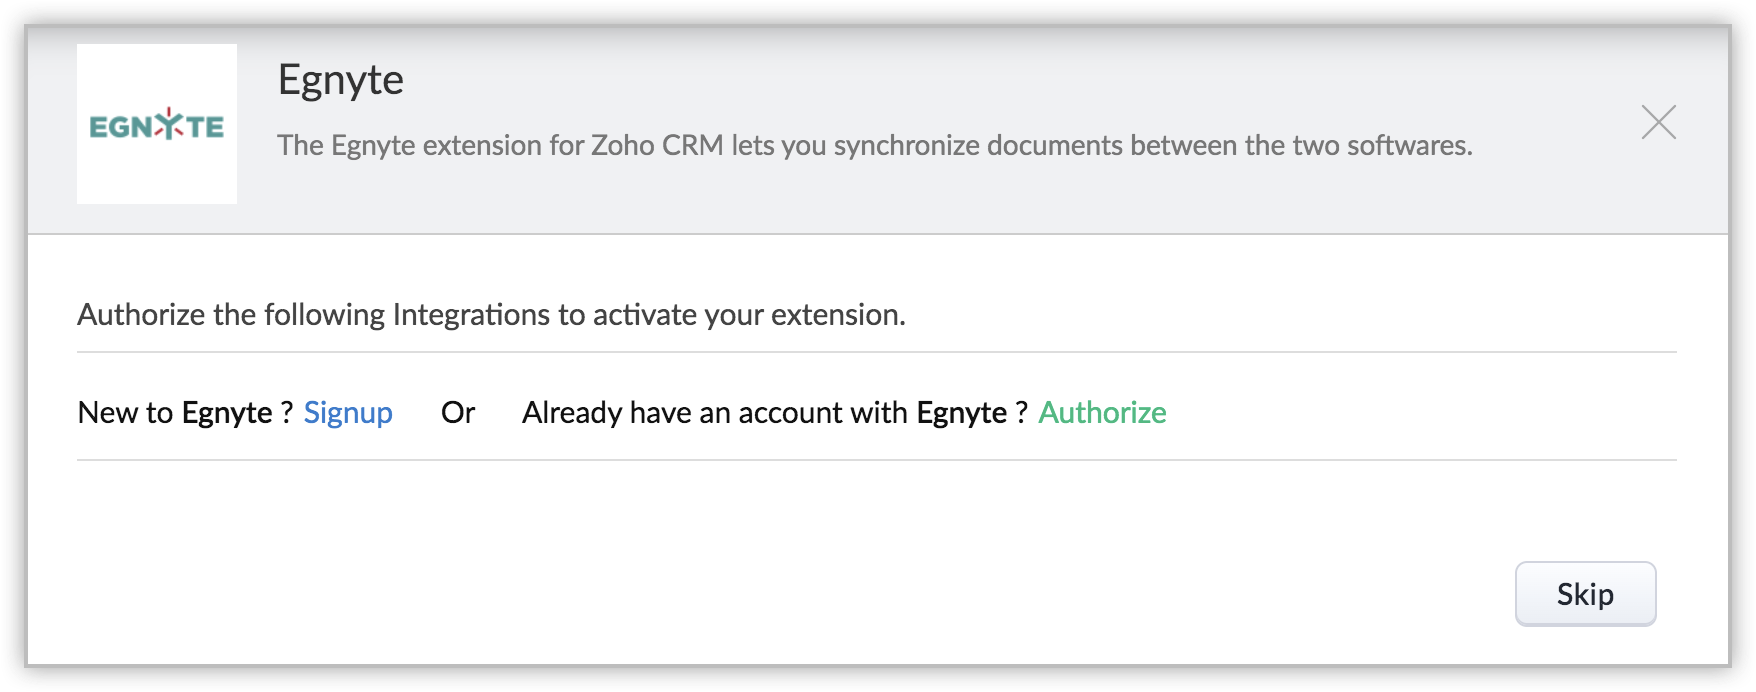Click the word Integrations in the instruction
The height and width of the screenshot is (692, 1756).
(x=471, y=315)
